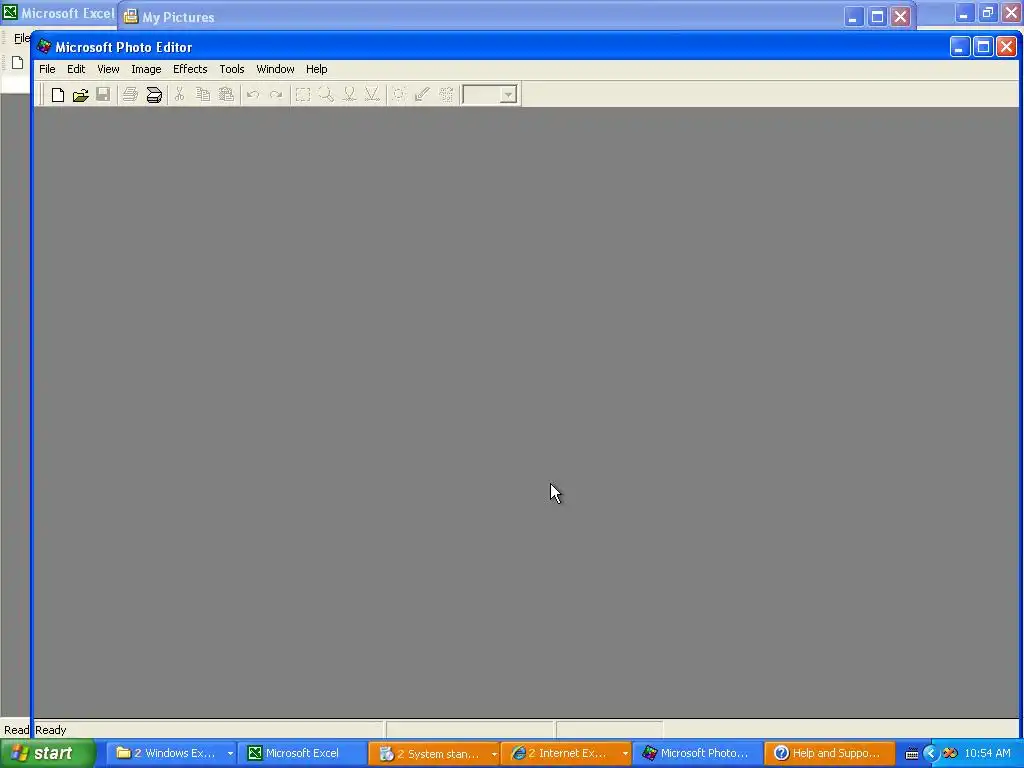Close the My Pictures window
The width and height of the screenshot is (1024, 768).
pyautogui.click(x=901, y=17)
